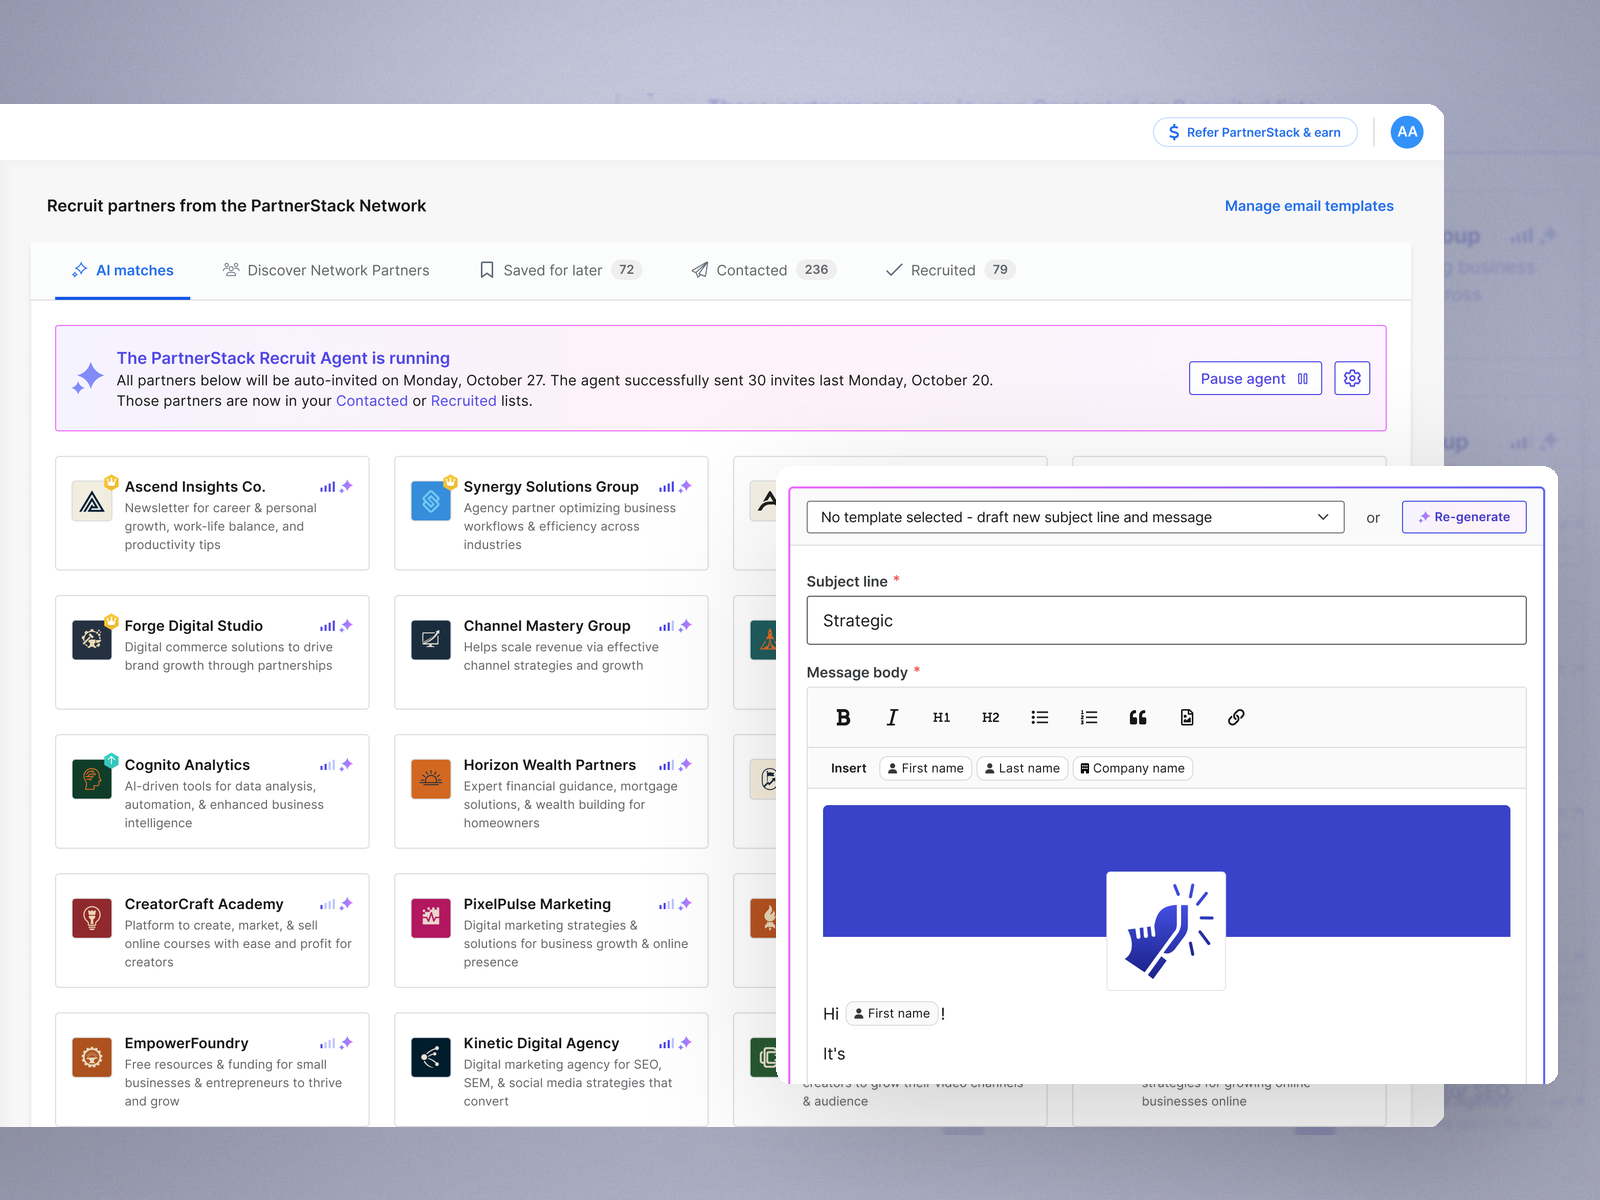Image resolution: width=1600 pixels, height=1200 pixels.
Task: Click match-strength bars on Synergy Solutions card
Action: click(666, 487)
